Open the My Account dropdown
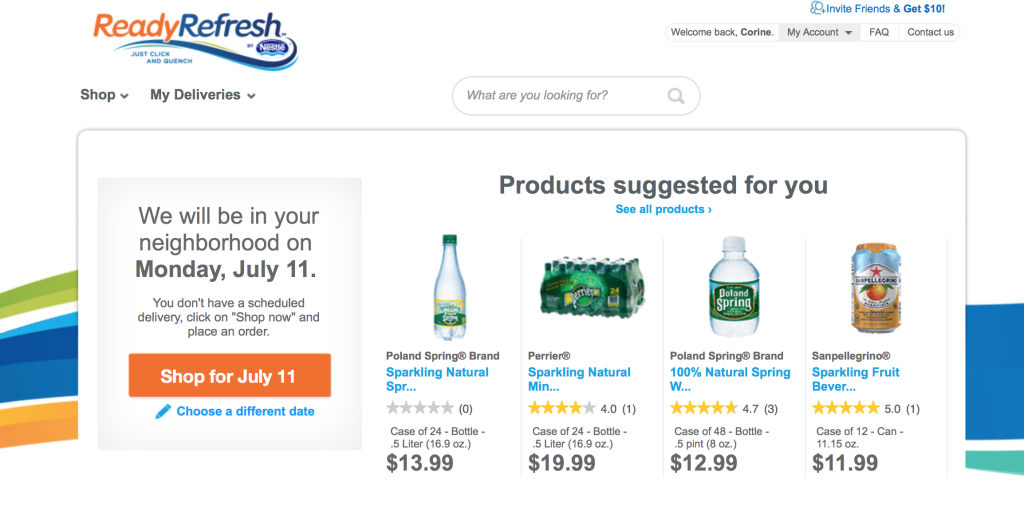Image resolution: width=1024 pixels, height=507 pixels. [820, 32]
